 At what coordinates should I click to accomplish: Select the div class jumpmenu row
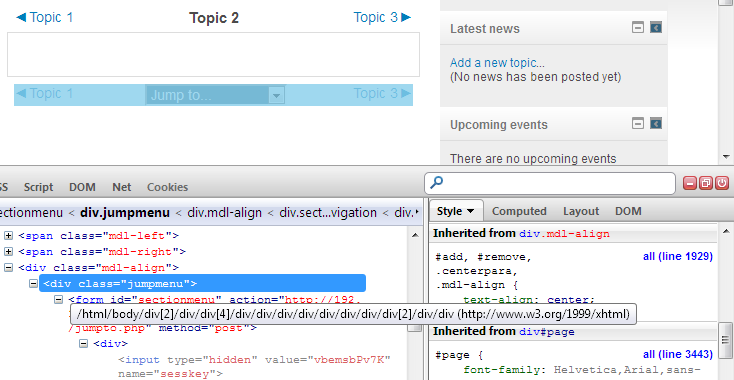202,284
